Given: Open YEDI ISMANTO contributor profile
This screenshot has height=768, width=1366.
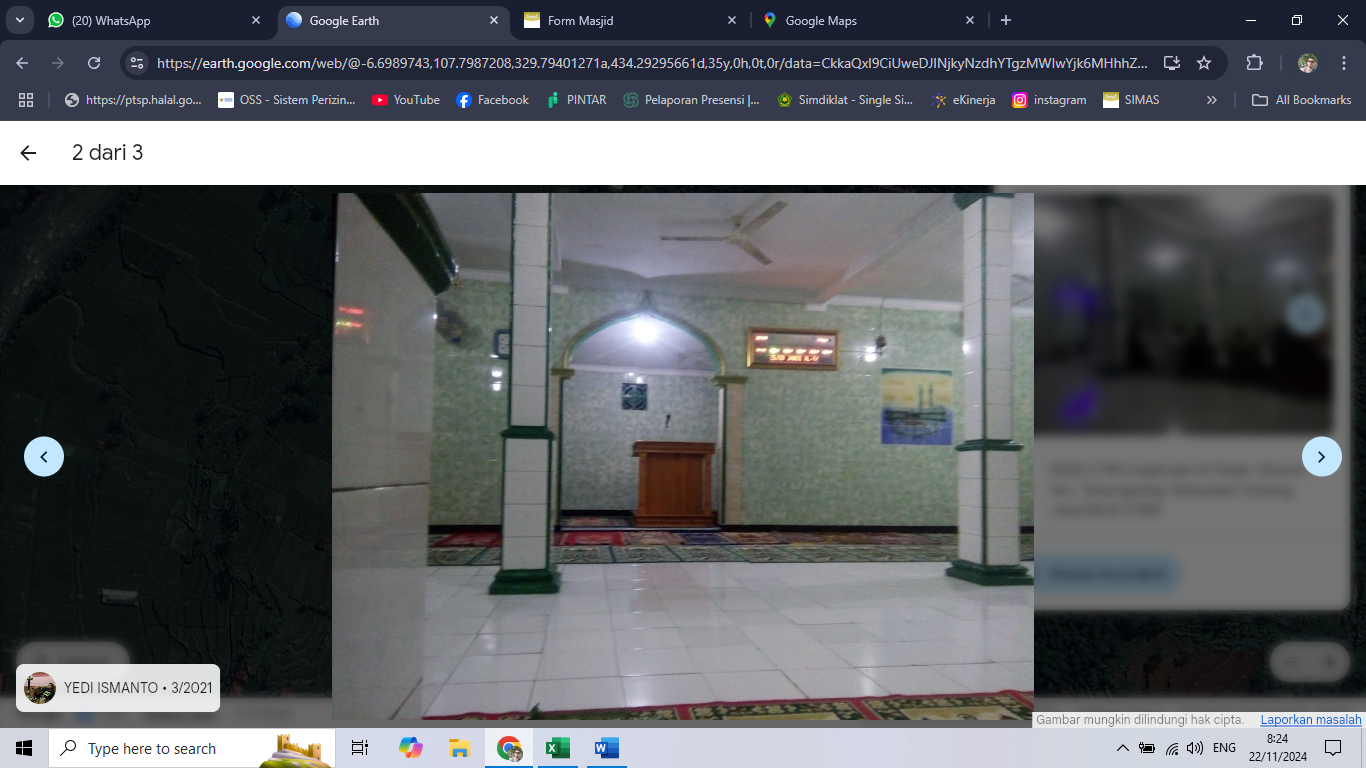Looking at the screenshot, I should click(x=118, y=688).
